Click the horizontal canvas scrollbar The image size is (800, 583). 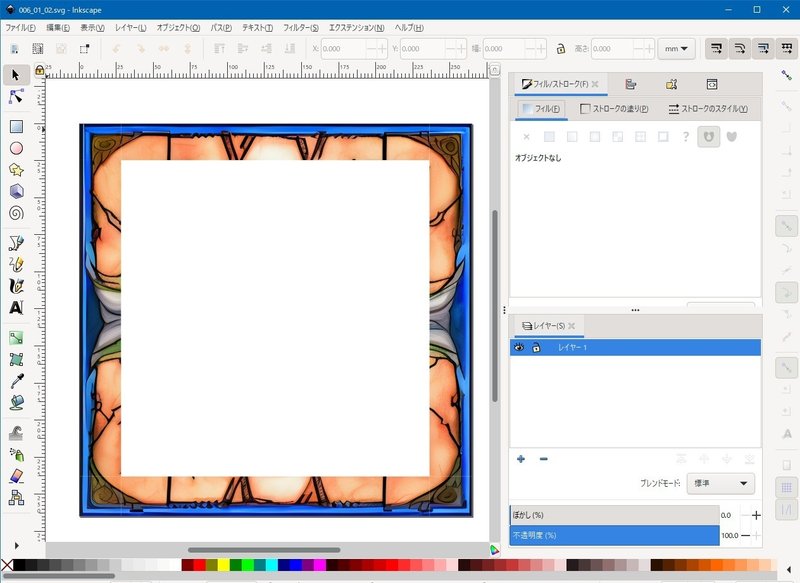[x=264, y=550]
